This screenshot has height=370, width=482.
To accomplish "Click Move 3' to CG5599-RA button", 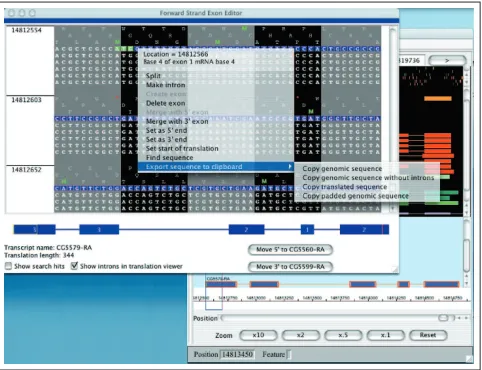I will tap(290, 266).
